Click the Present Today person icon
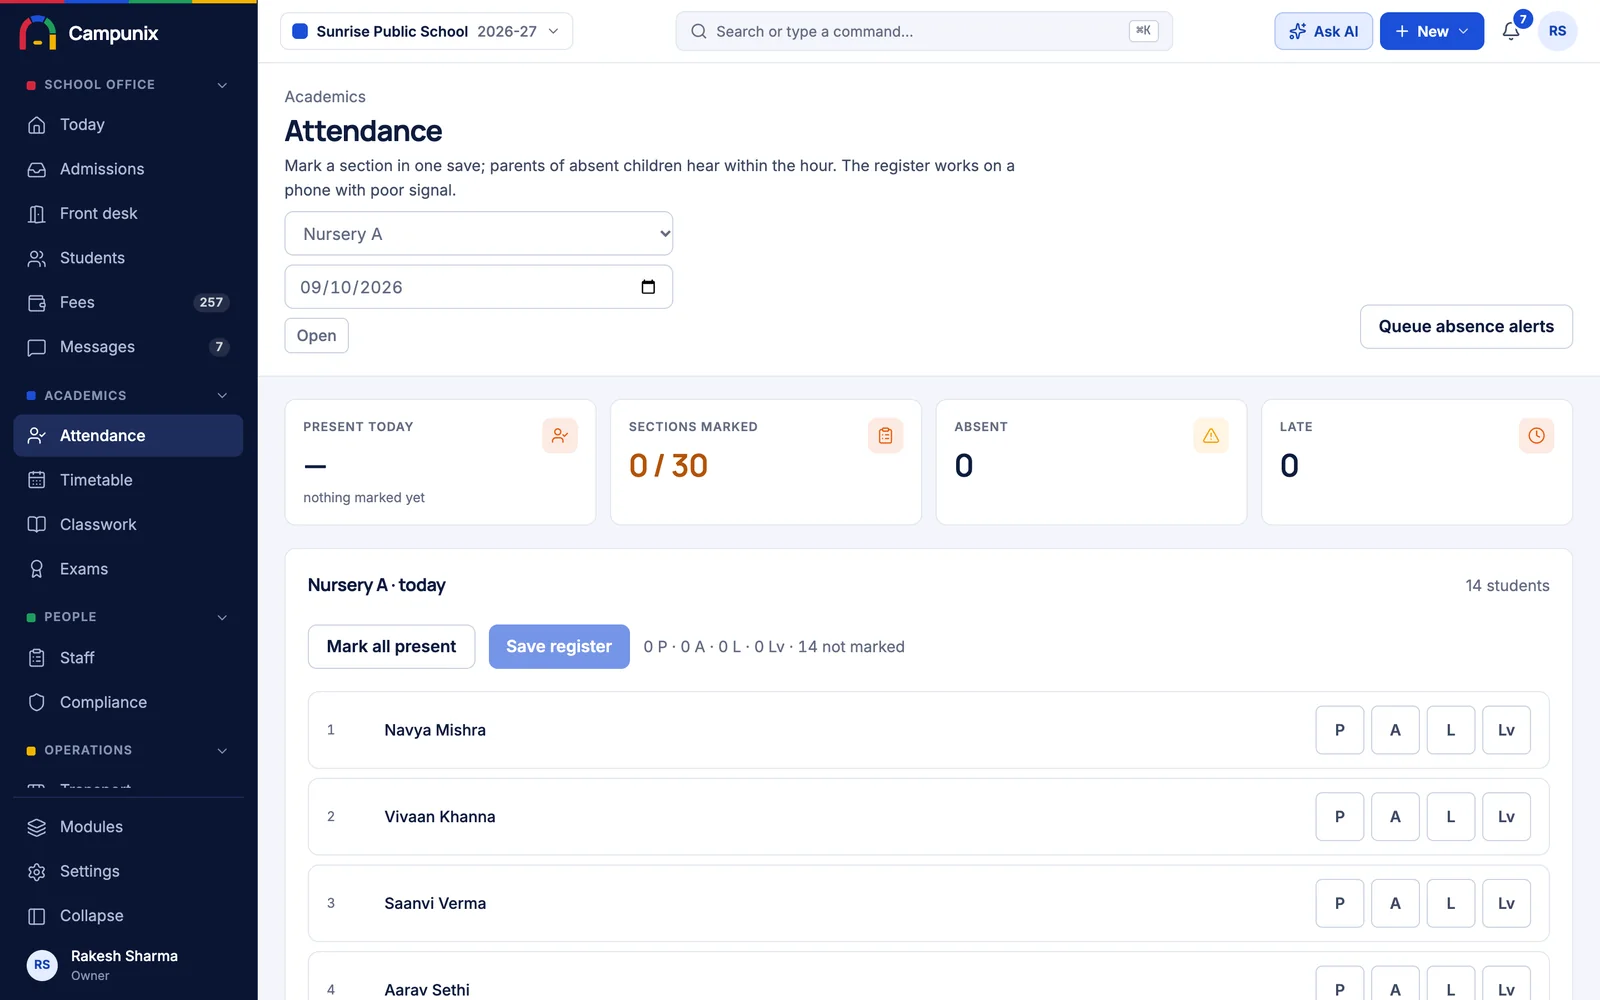The height and width of the screenshot is (1000, 1600). 560,436
